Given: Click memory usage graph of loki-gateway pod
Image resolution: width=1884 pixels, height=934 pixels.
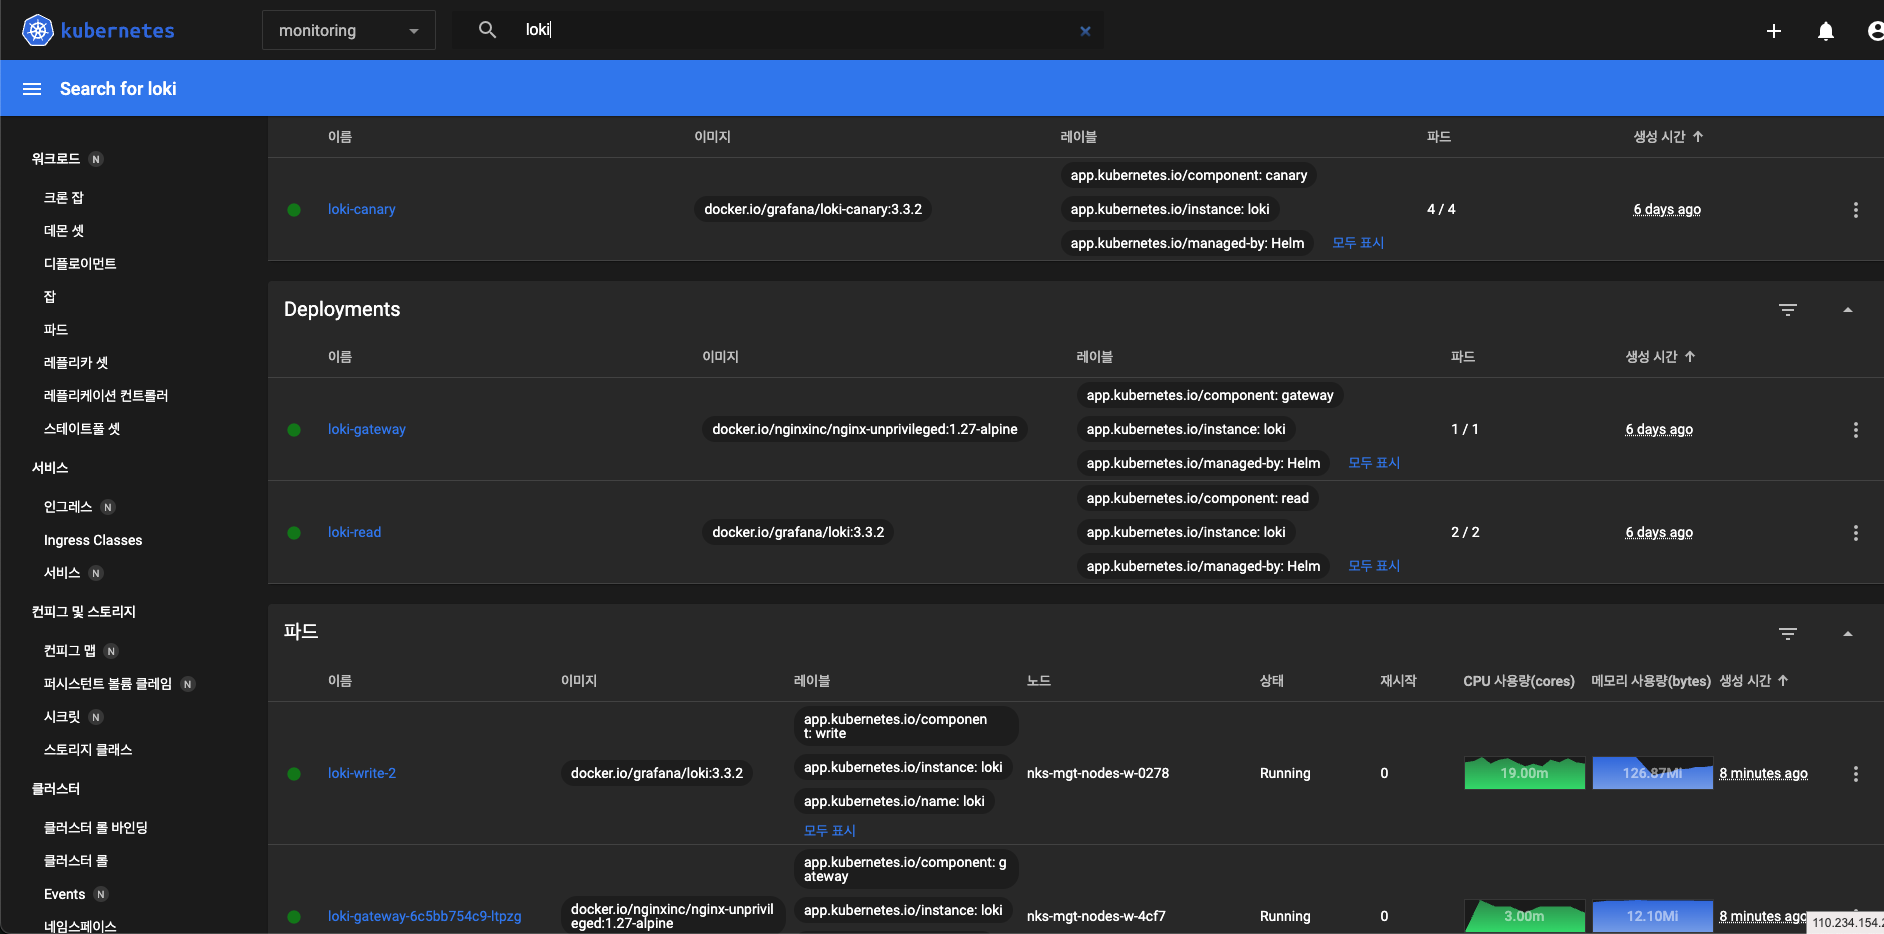Looking at the screenshot, I should coord(1652,916).
